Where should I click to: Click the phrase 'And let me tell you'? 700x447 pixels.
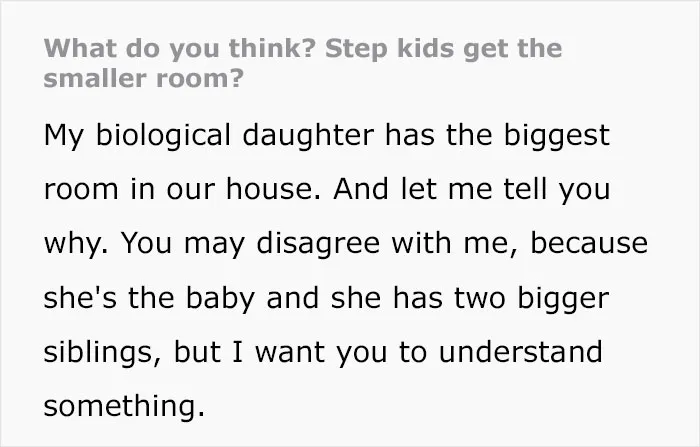[x=471, y=189]
